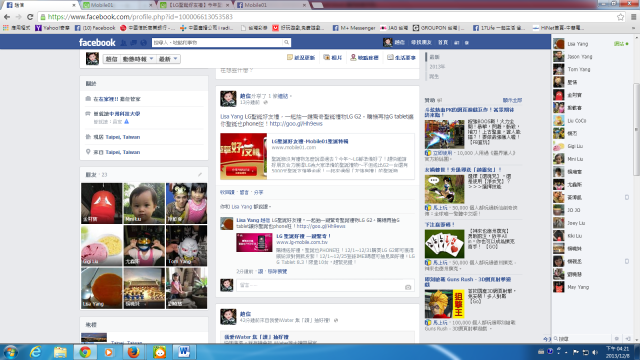Open the Facebook messages icon

(133, 42)
